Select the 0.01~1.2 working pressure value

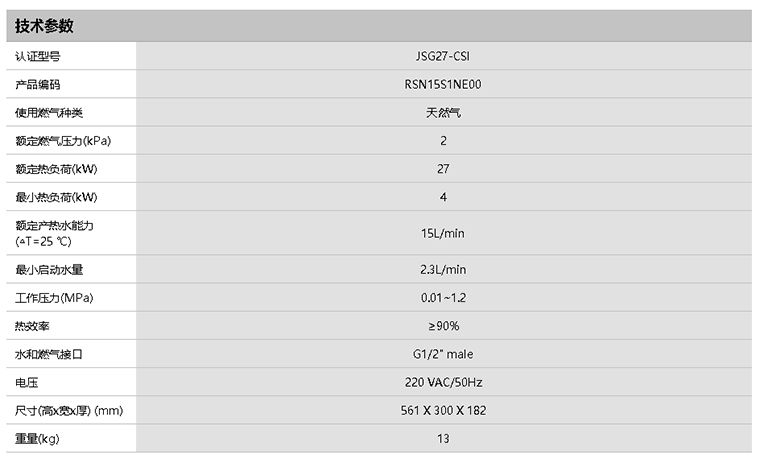pyautogui.click(x=443, y=298)
